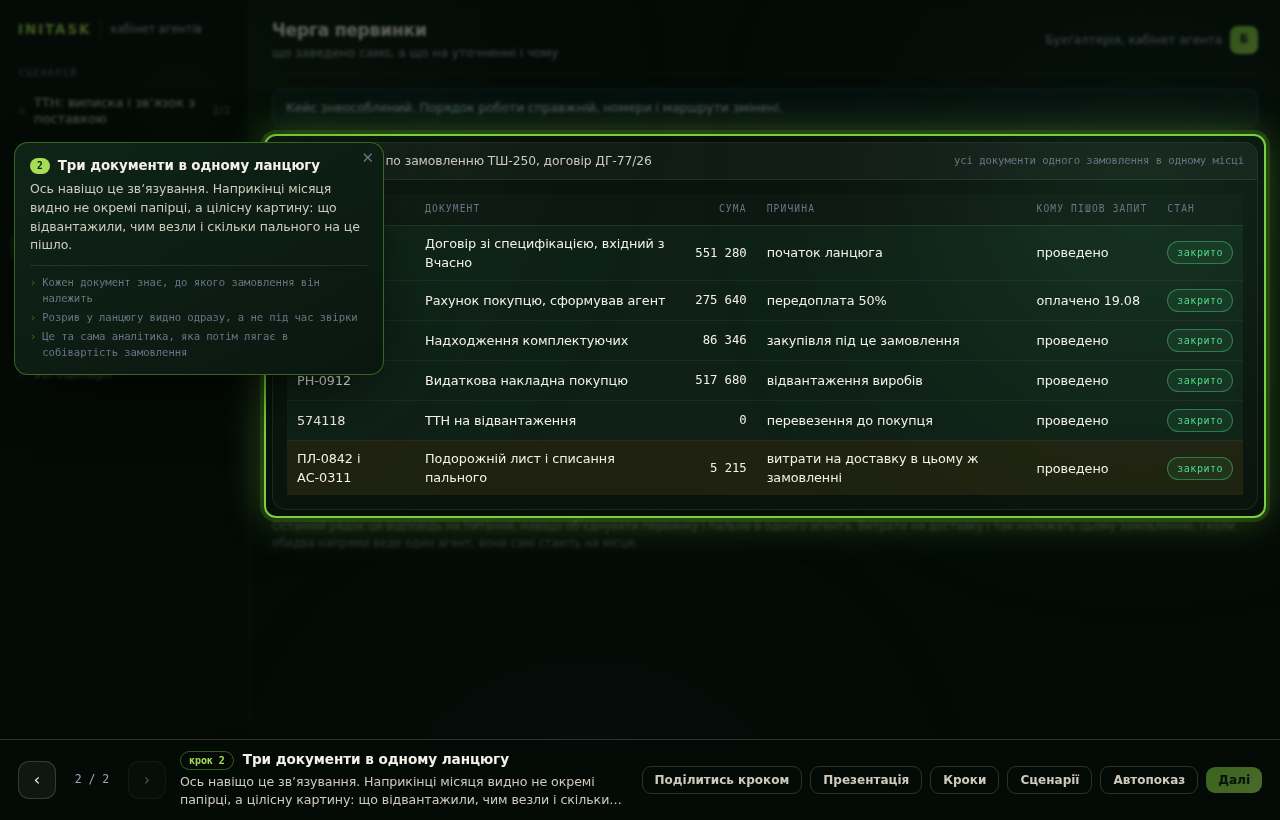Click the «ПРИЧИНА» column header
The width and height of the screenshot is (1280, 820).
pos(791,209)
